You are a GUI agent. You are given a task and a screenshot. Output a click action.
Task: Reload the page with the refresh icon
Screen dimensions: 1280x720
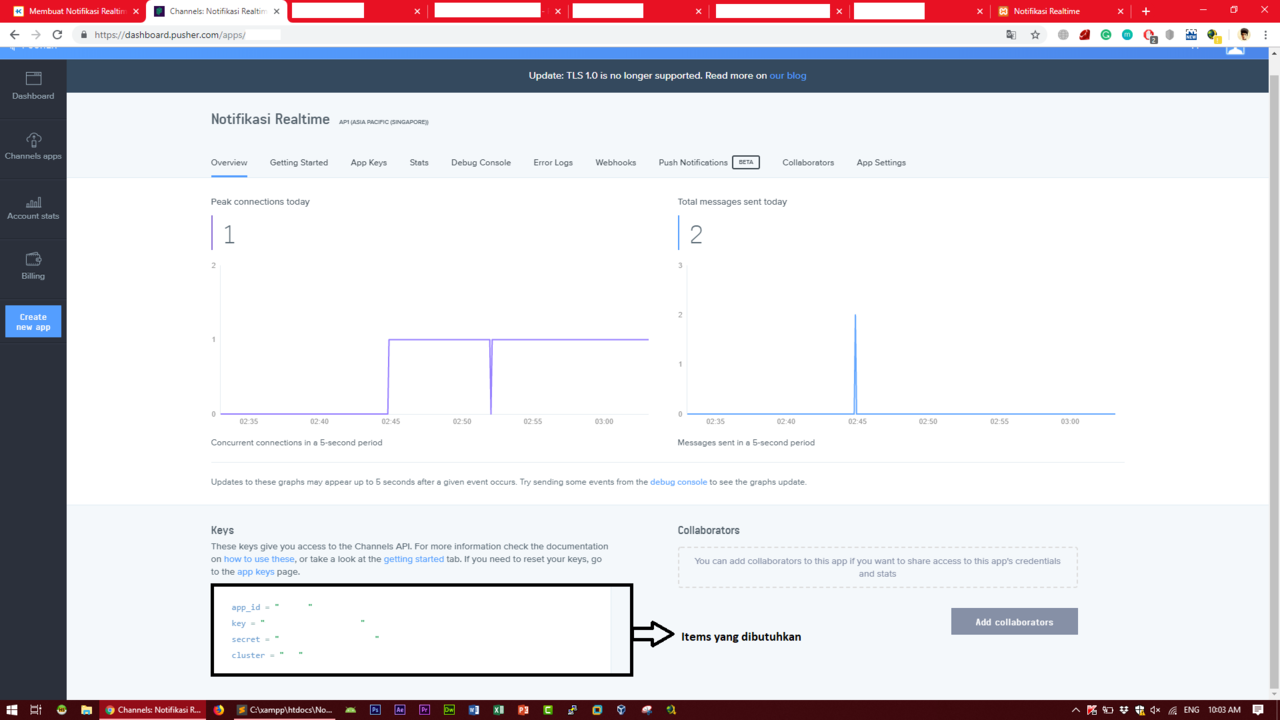pyautogui.click(x=57, y=35)
